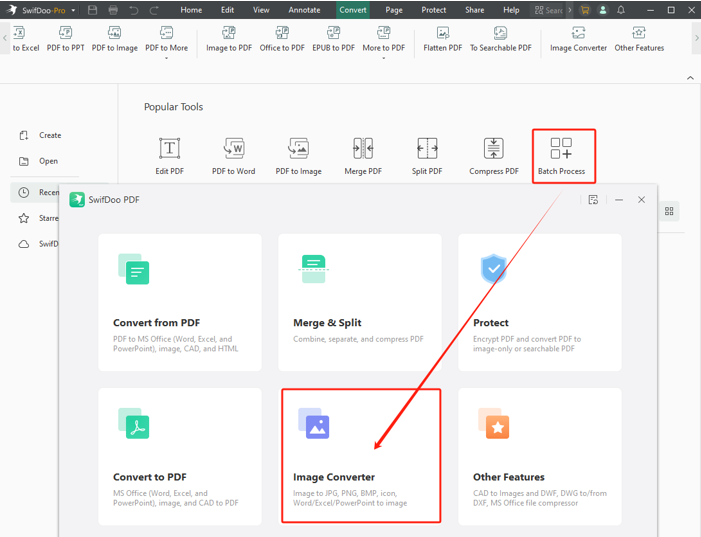Open the Protect card in dialog
The image size is (701, 537).
pos(540,302)
